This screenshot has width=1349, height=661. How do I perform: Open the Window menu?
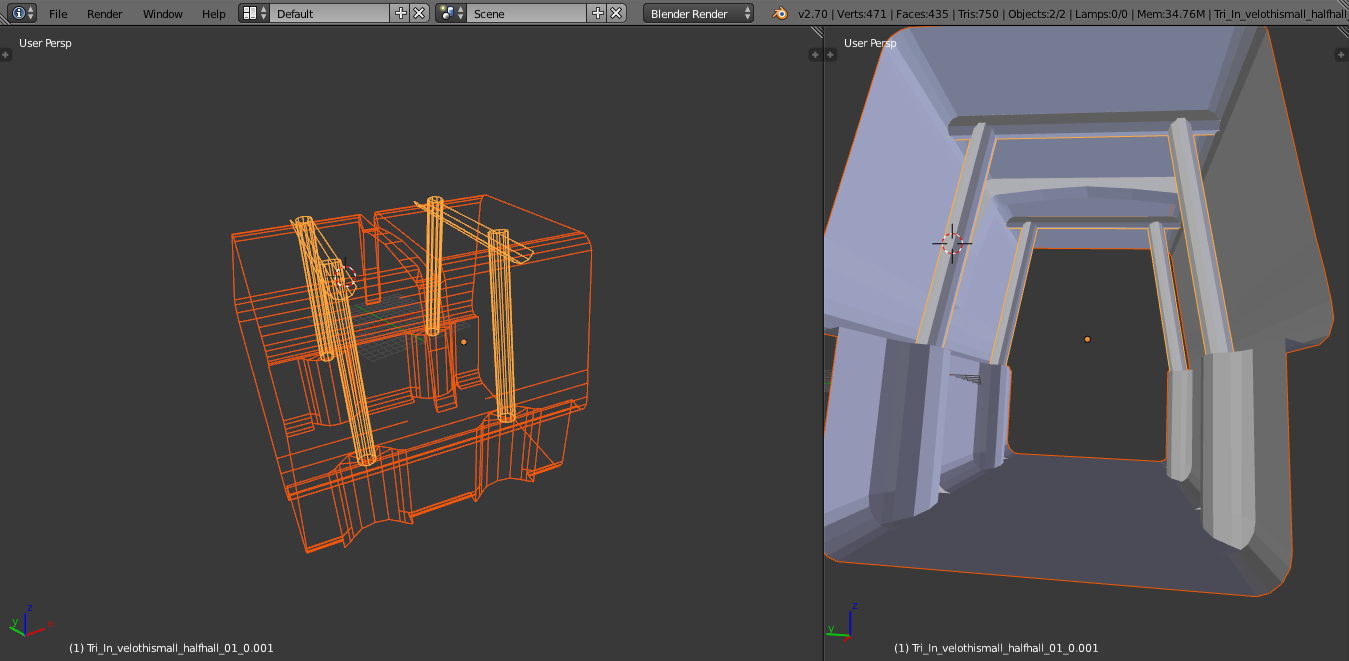(x=162, y=14)
